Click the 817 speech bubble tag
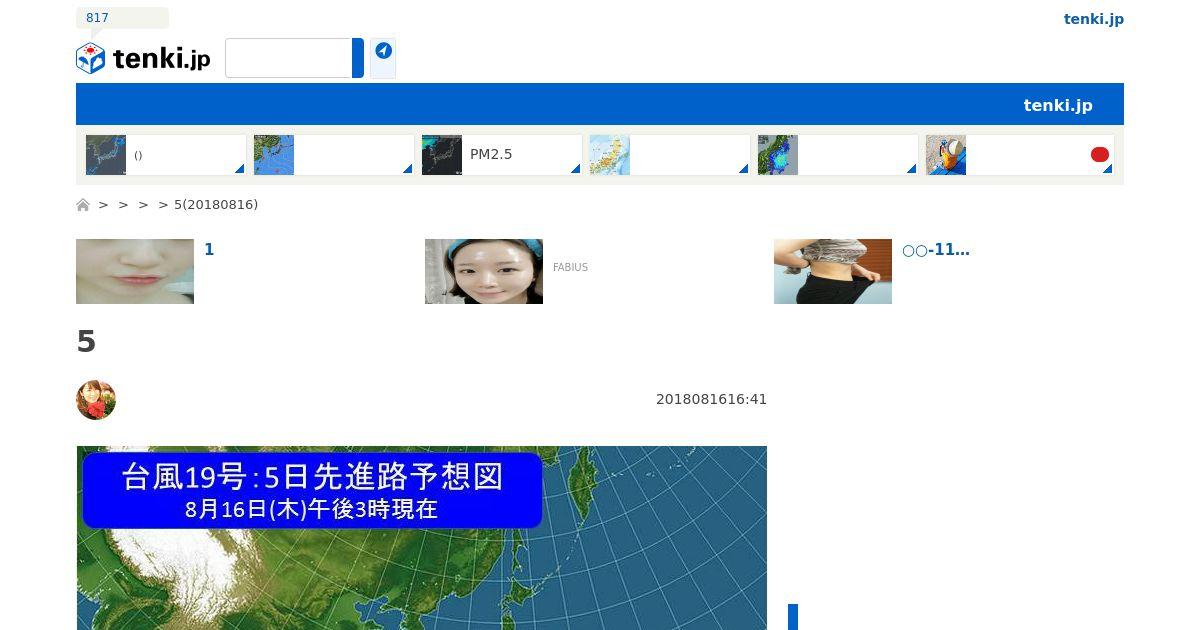 pos(122,18)
